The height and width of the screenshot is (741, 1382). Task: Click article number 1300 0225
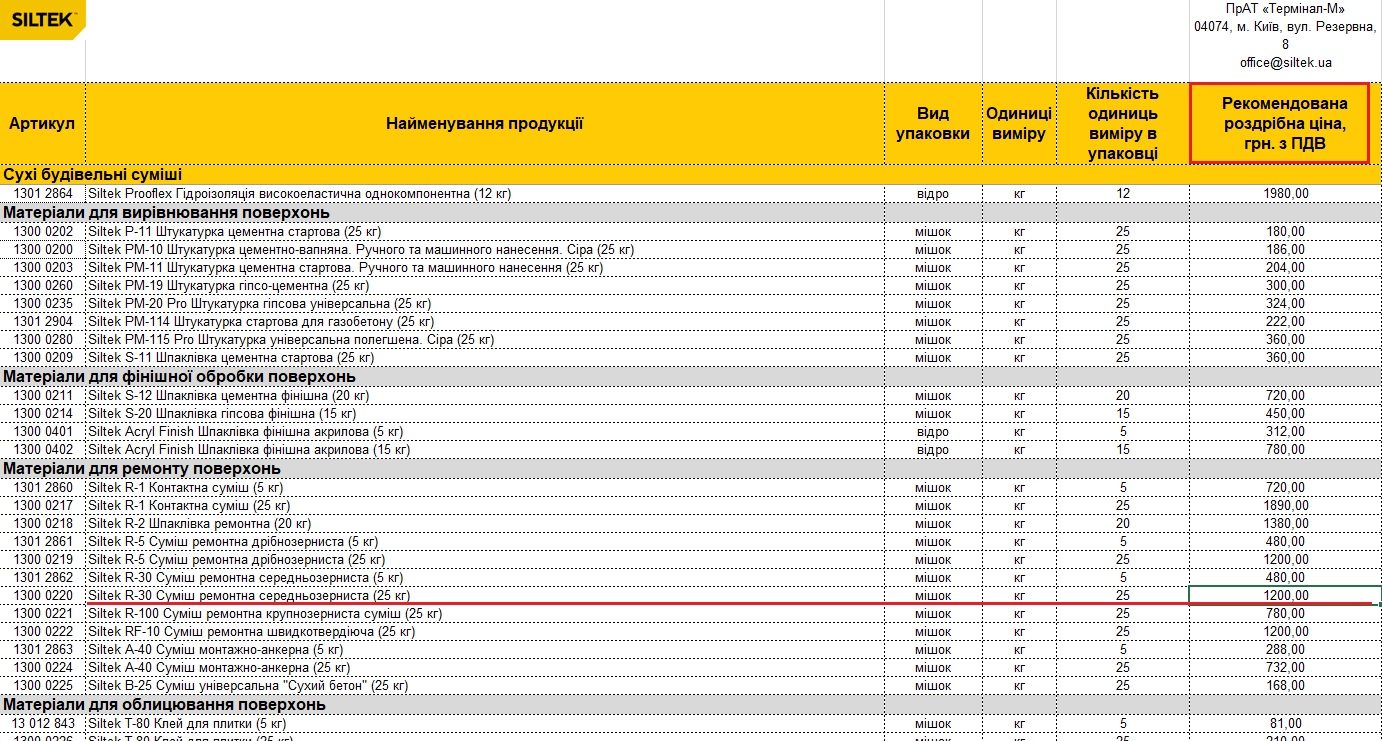point(43,685)
